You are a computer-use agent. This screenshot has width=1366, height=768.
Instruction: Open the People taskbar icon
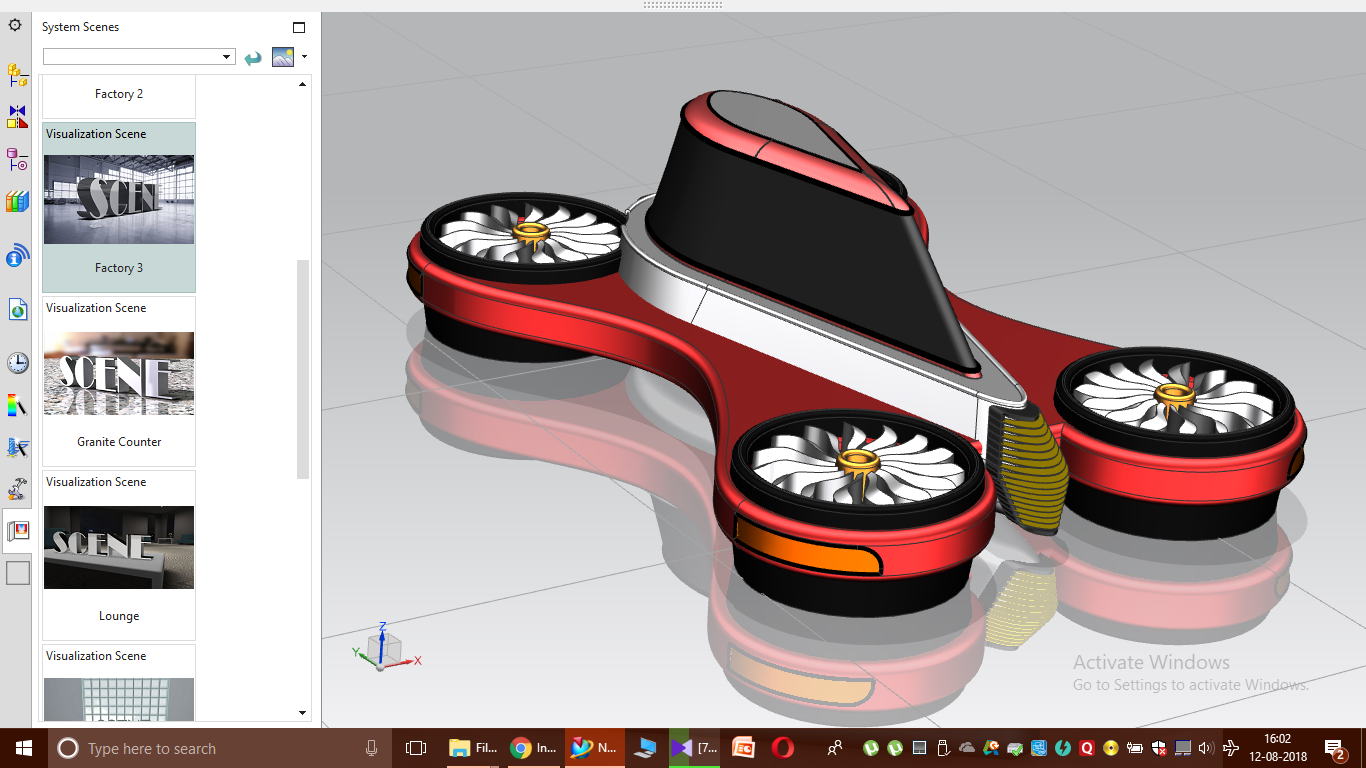coord(834,748)
